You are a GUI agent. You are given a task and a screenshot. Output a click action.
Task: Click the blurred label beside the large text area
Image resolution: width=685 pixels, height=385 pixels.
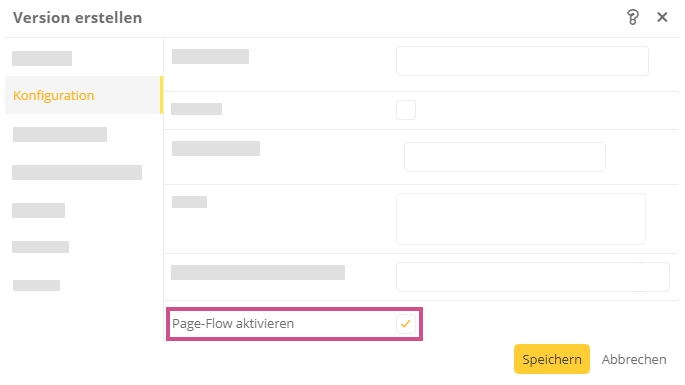(189, 202)
